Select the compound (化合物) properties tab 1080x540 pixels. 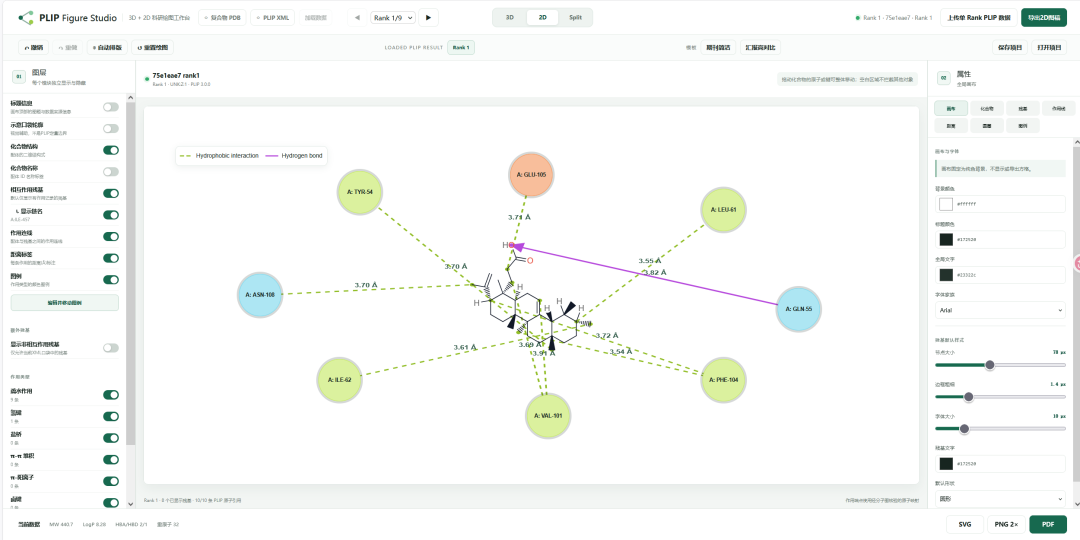tap(987, 108)
